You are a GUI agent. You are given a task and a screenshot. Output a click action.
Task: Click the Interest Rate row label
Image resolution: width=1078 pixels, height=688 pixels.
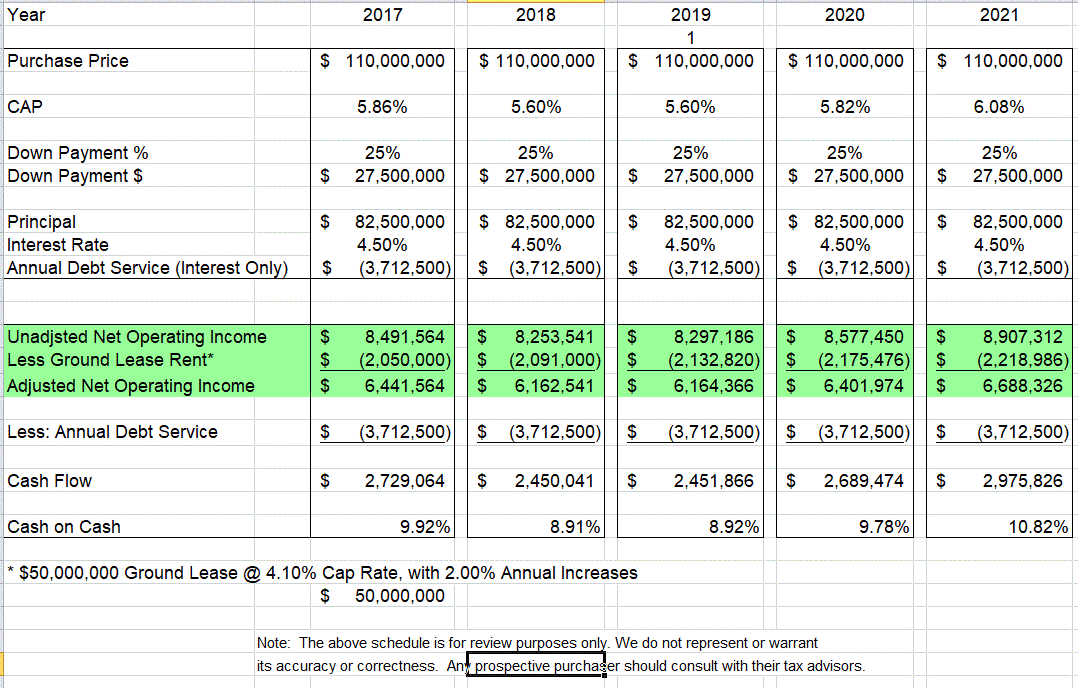pos(58,245)
